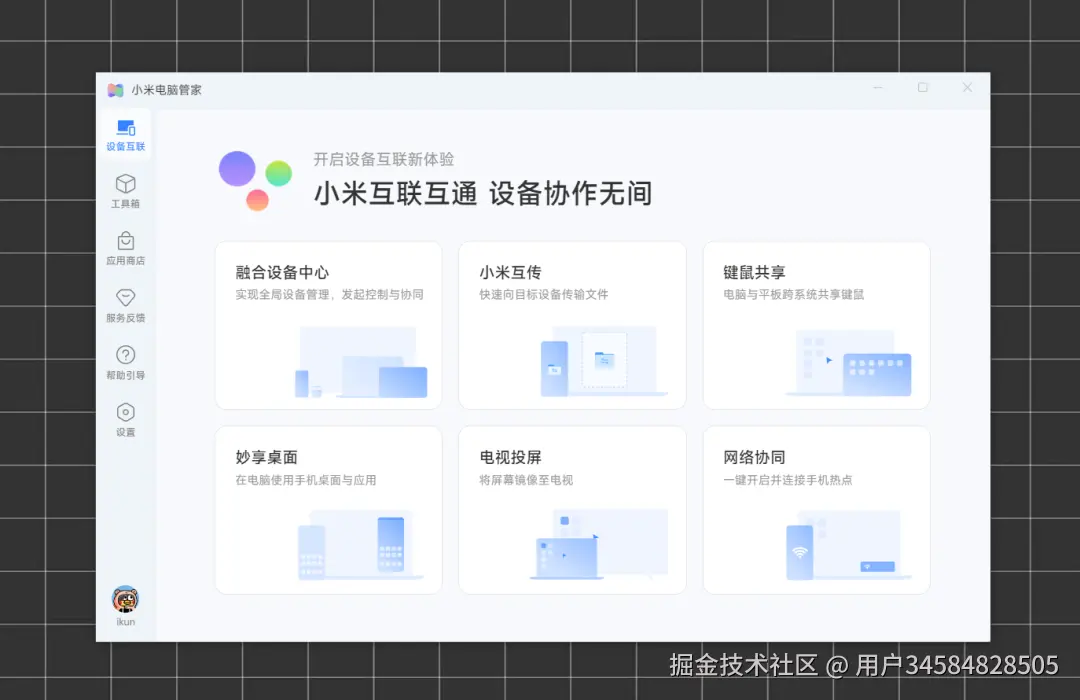Click the 融合设备中心 devices illustration
1080x700 pixels.
pyautogui.click(x=361, y=362)
